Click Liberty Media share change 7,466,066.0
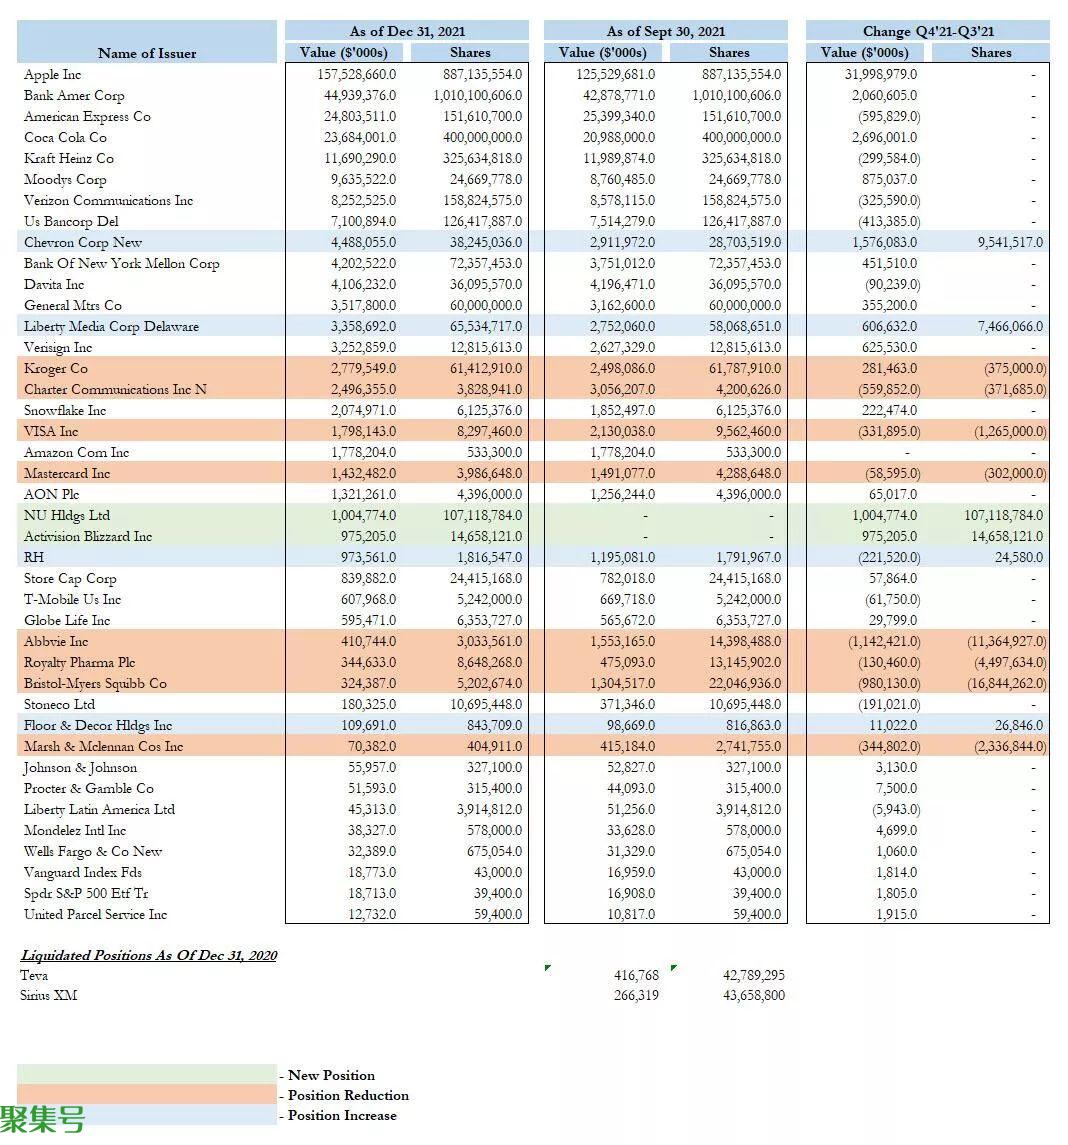Image resolution: width=1068 pixels, height=1145 pixels. (x=1010, y=326)
